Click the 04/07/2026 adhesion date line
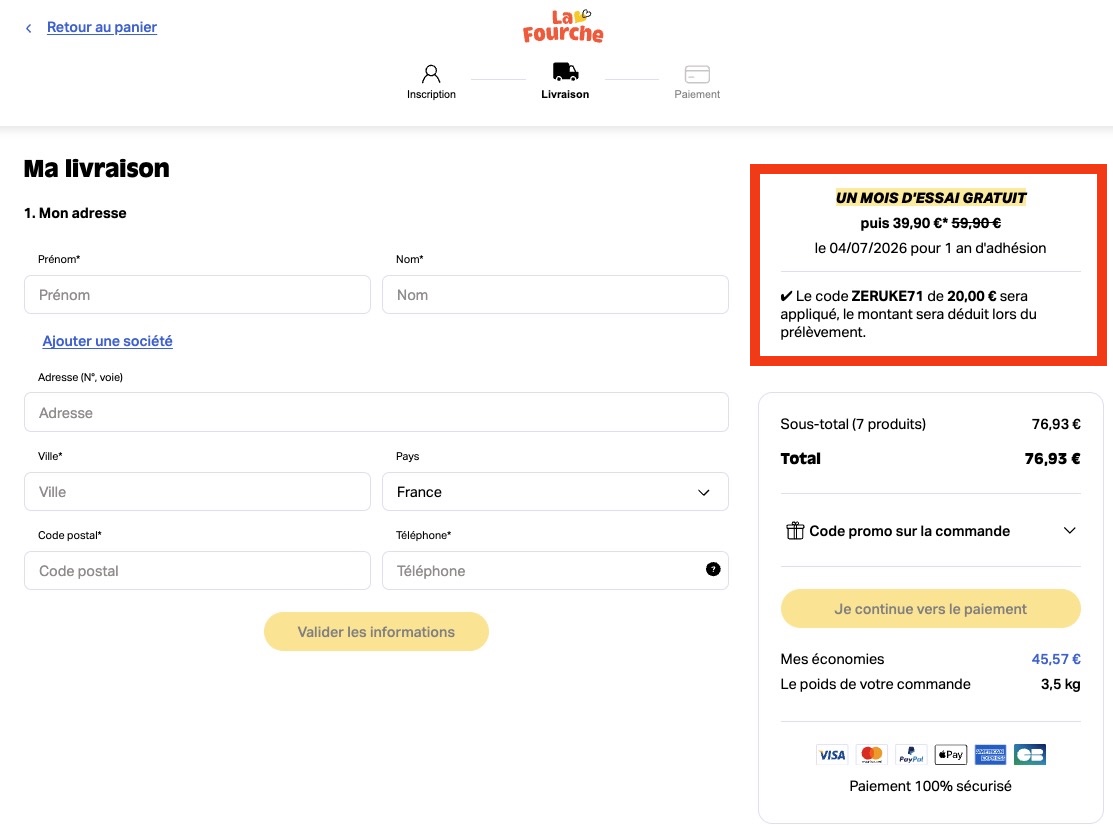 click(x=931, y=248)
